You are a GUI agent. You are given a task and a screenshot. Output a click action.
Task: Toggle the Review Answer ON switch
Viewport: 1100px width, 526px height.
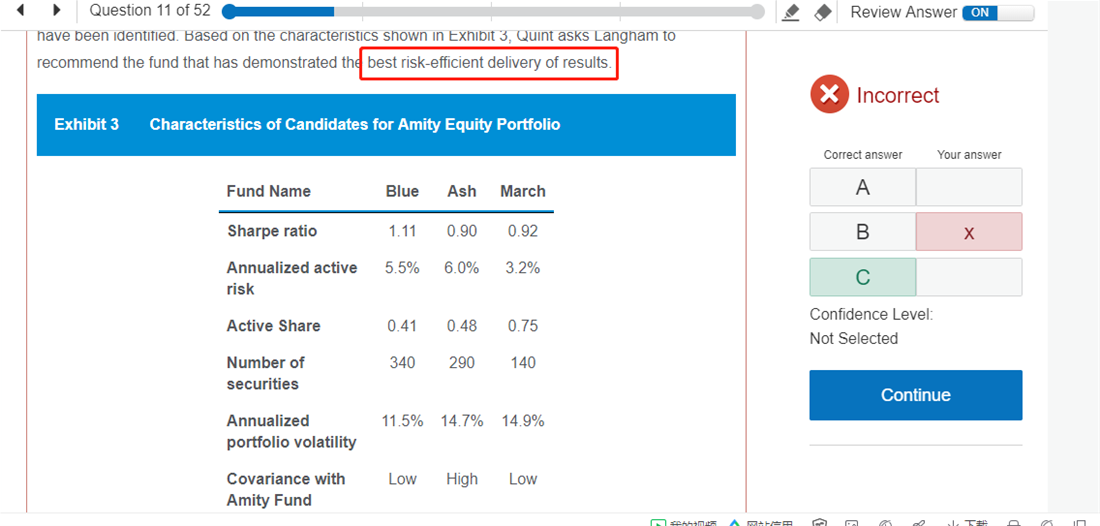pyautogui.click(x=997, y=12)
